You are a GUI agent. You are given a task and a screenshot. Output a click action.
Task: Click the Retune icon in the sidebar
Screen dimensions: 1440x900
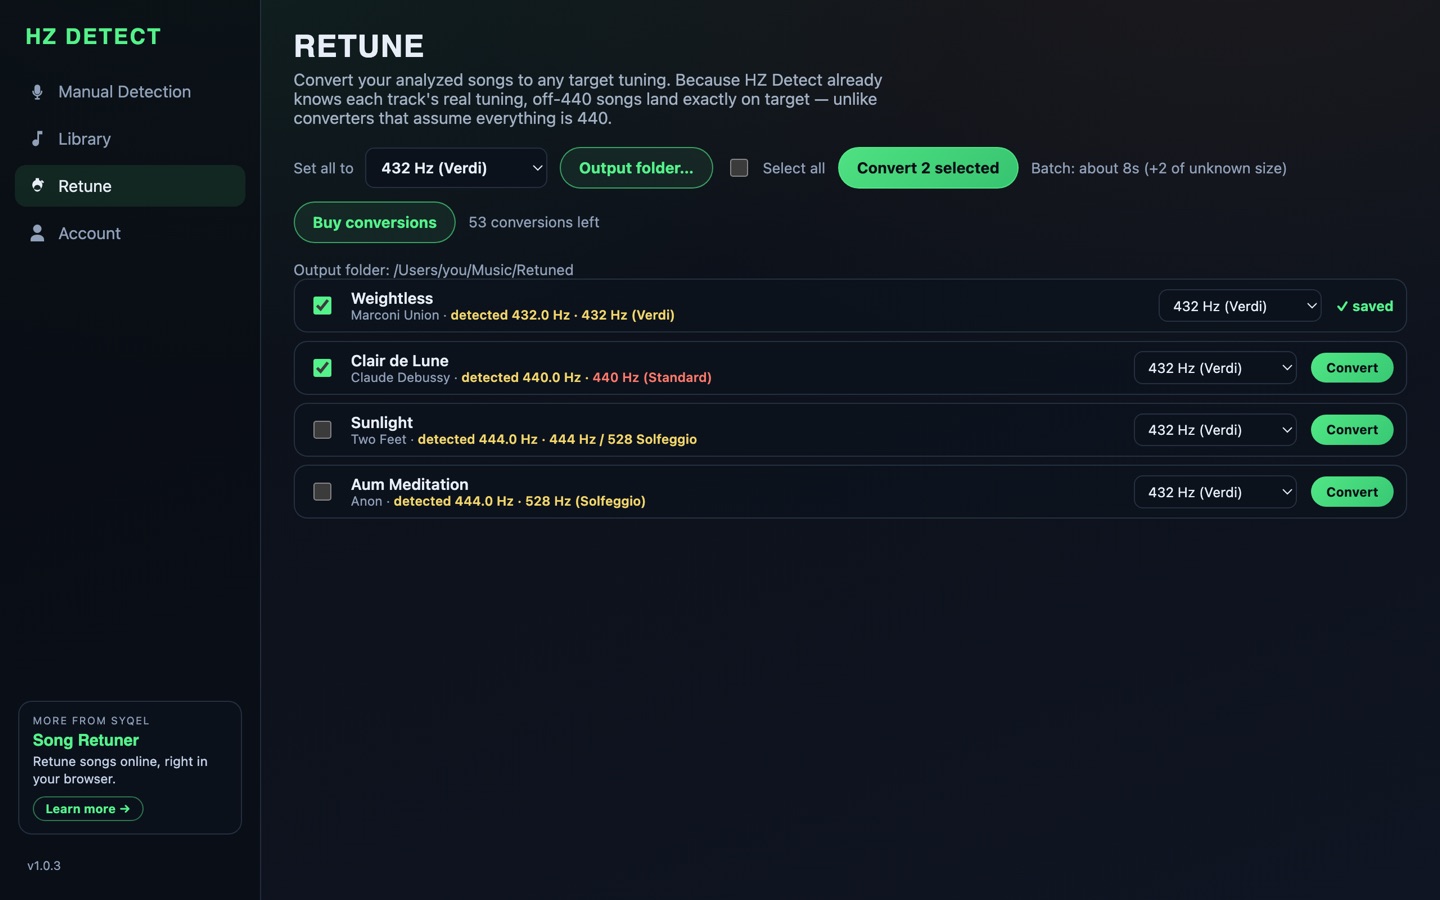point(37,186)
